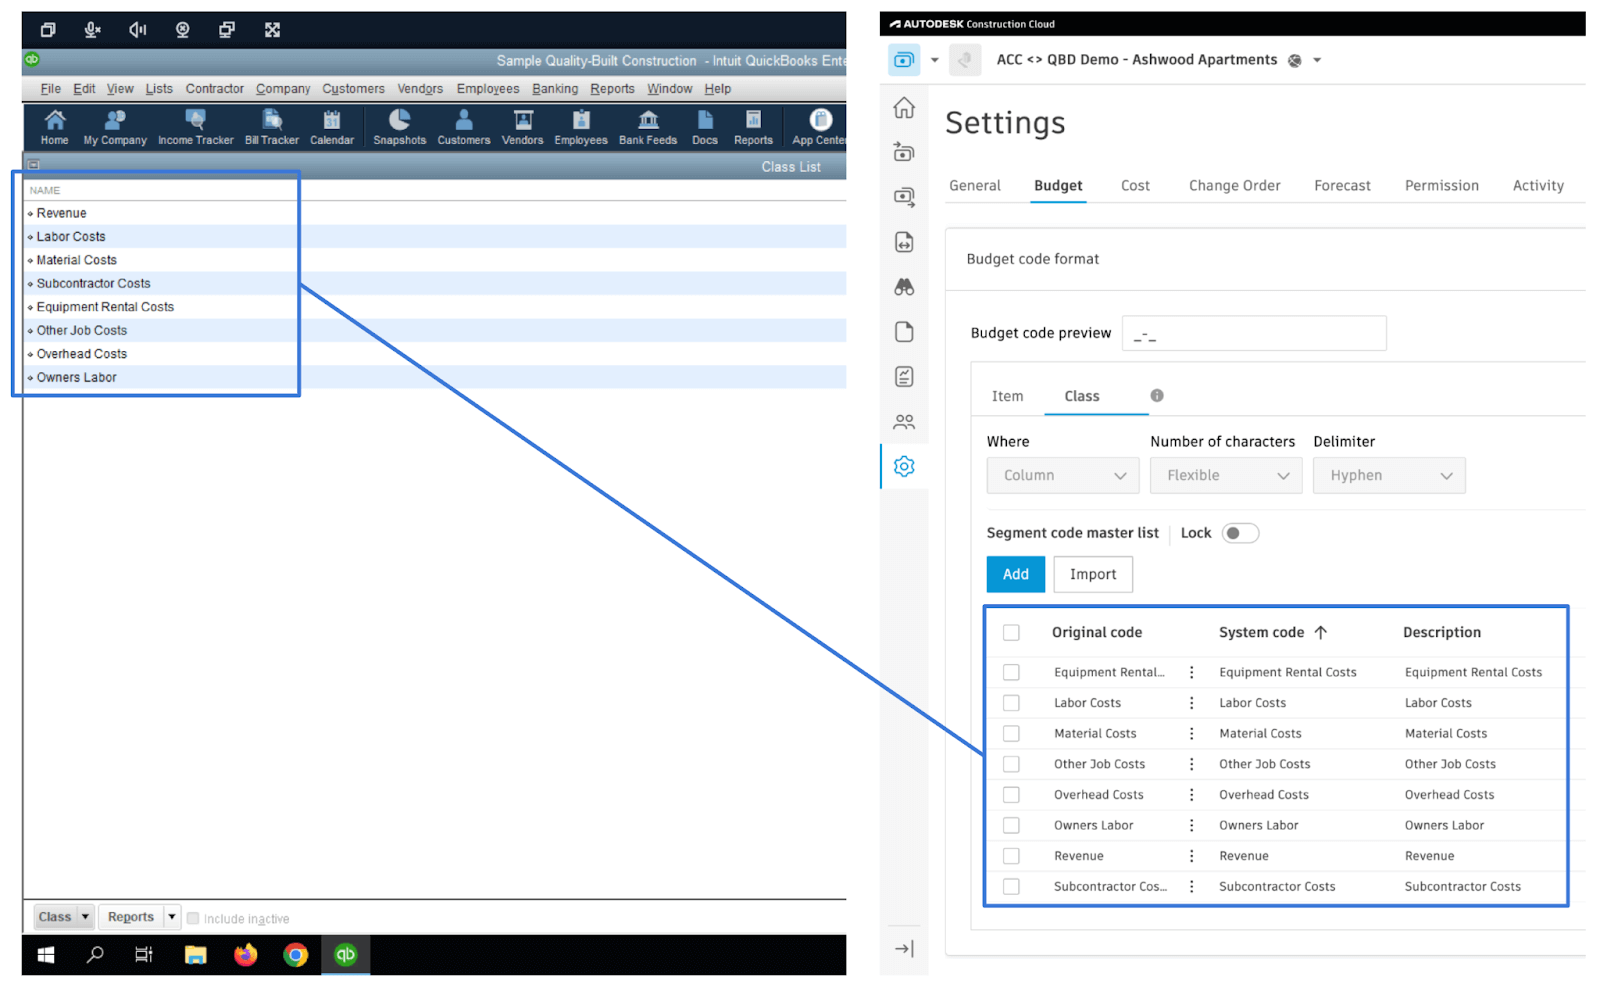The height and width of the screenshot is (991, 1600).
Task: Open the members icon in Autodesk sidebar
Action: [x=904, y=422]
